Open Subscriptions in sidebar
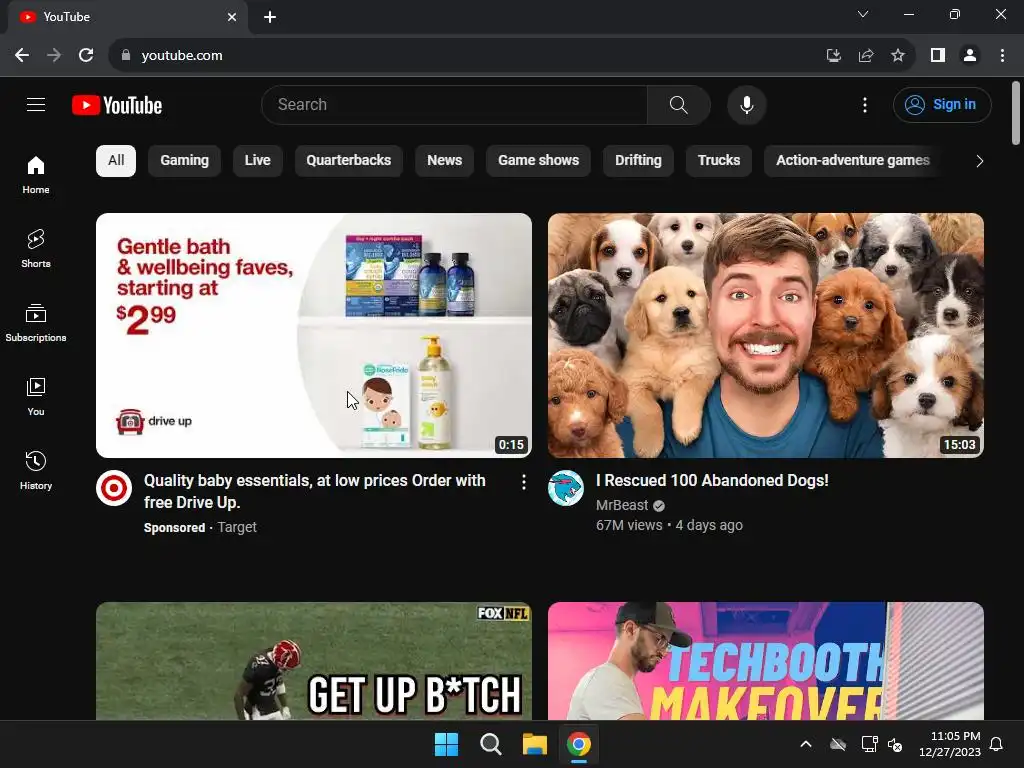The image size is (1024, 768). click(36, 323)
